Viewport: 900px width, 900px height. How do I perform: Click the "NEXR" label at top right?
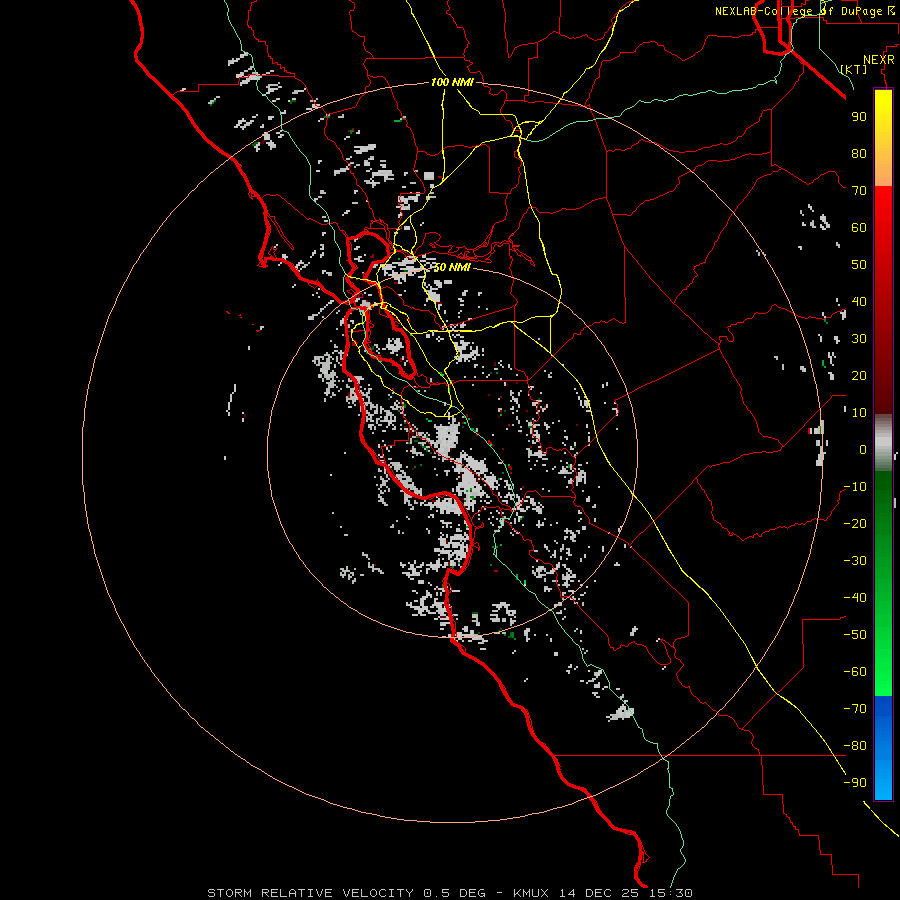click(x=879, y=60)
